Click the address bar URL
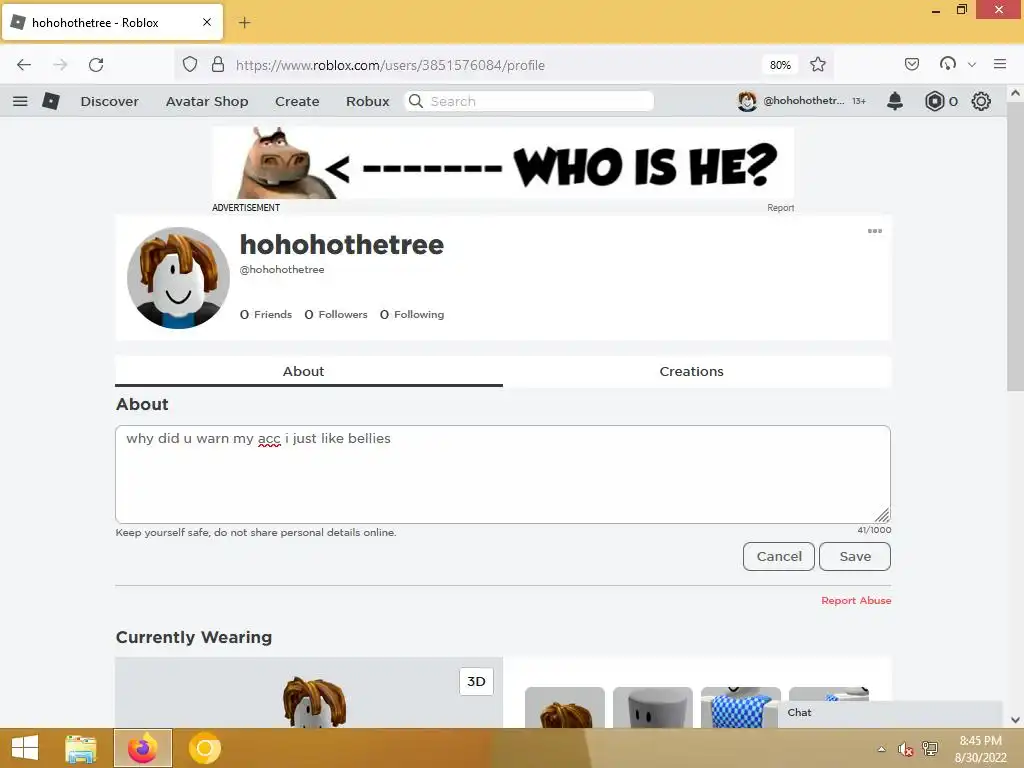 point(390,65)
